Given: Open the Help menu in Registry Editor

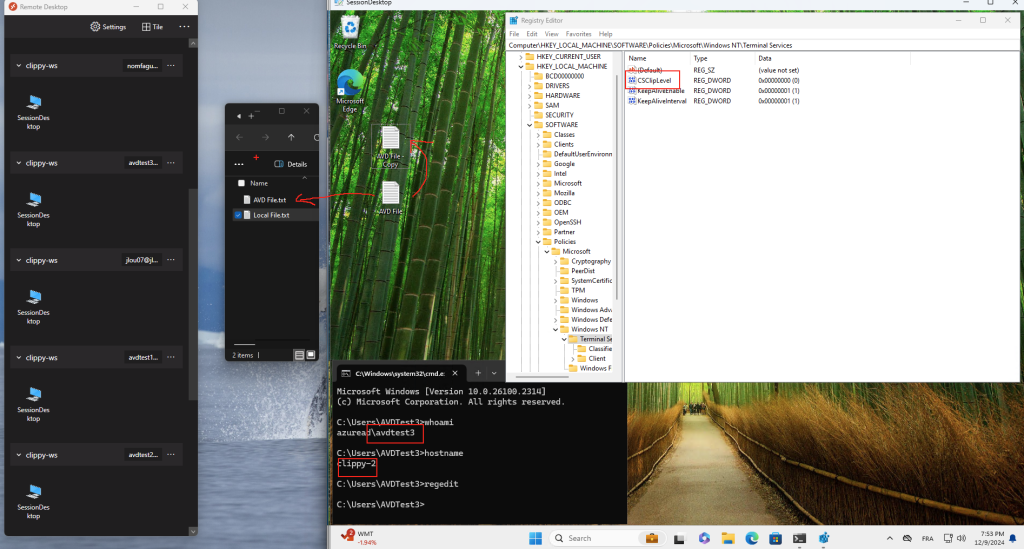Looking at the screenshot, I should pyautogui.click(x=605, y=34).
